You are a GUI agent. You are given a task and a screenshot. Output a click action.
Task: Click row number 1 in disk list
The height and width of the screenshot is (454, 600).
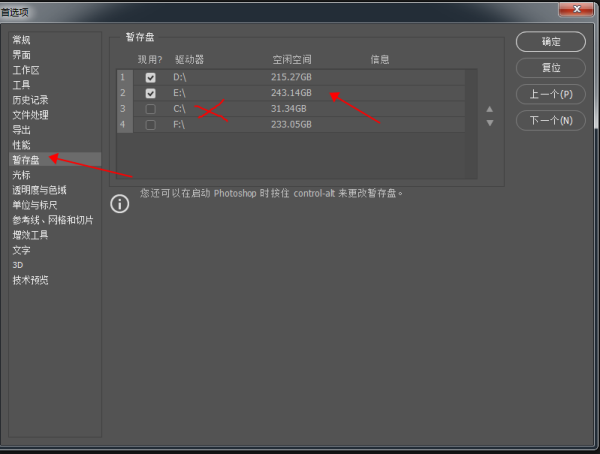tap(123, 77)
